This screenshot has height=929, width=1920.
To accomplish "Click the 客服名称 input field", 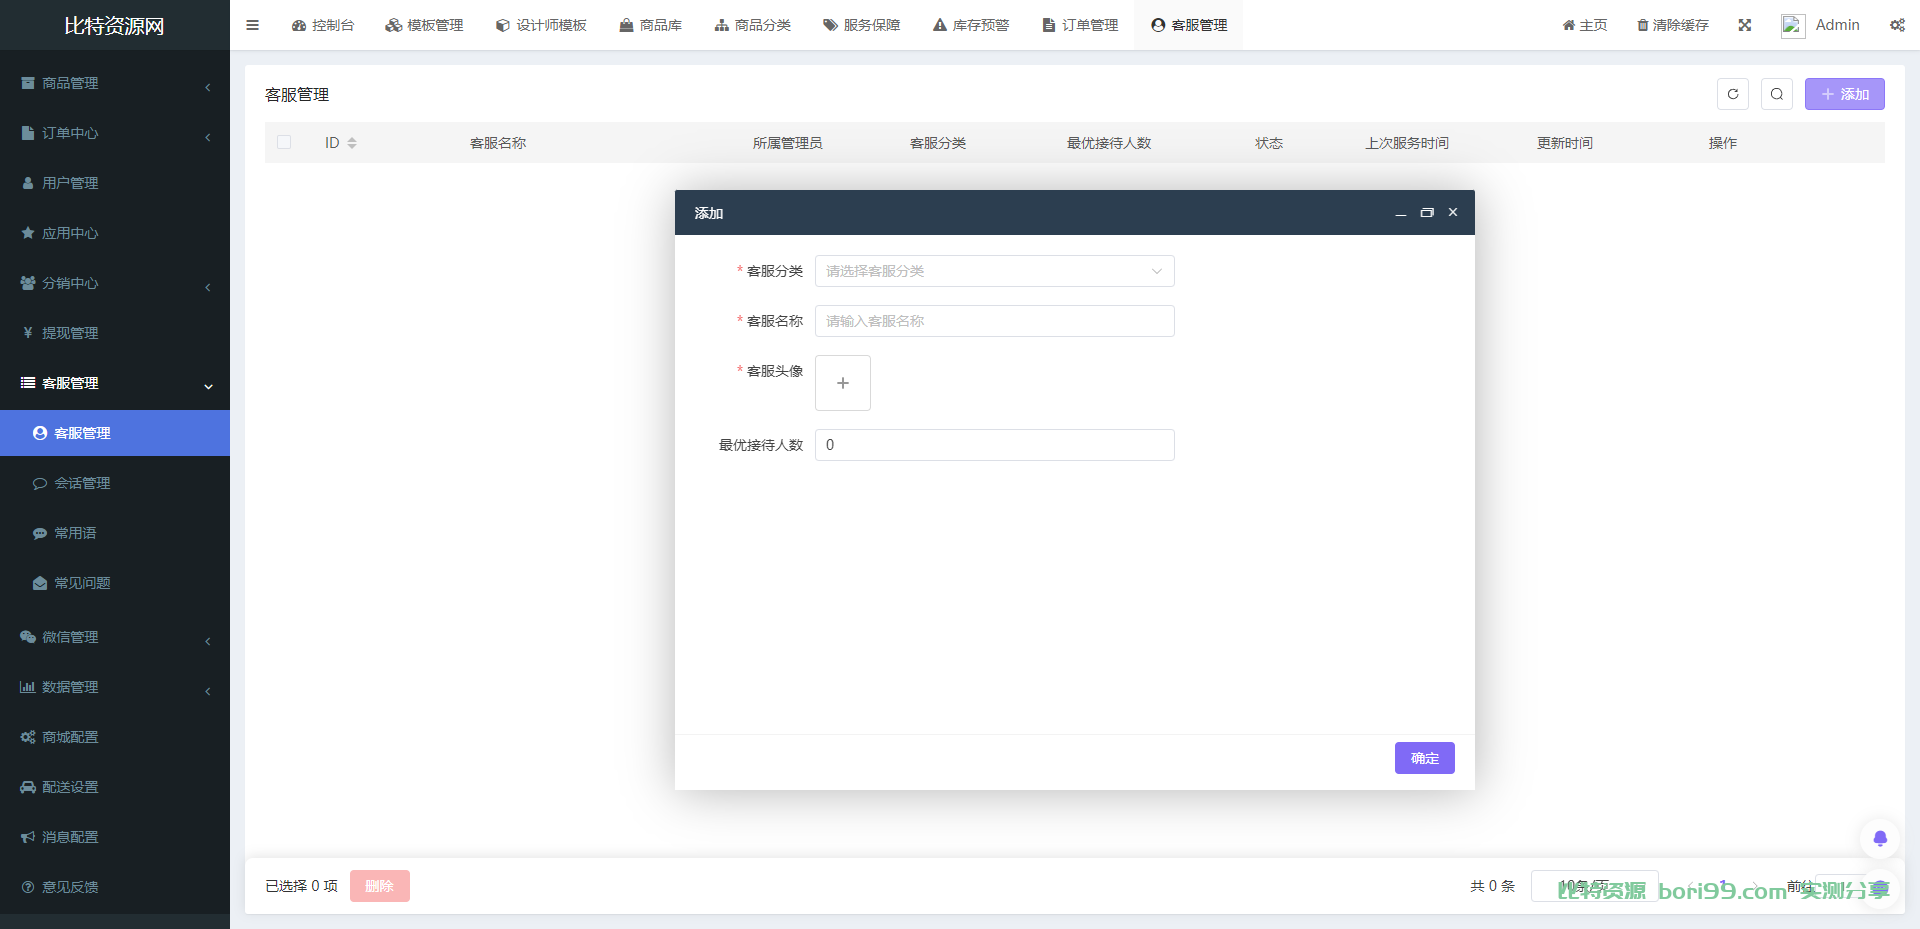I will click(x=995, y=321).
